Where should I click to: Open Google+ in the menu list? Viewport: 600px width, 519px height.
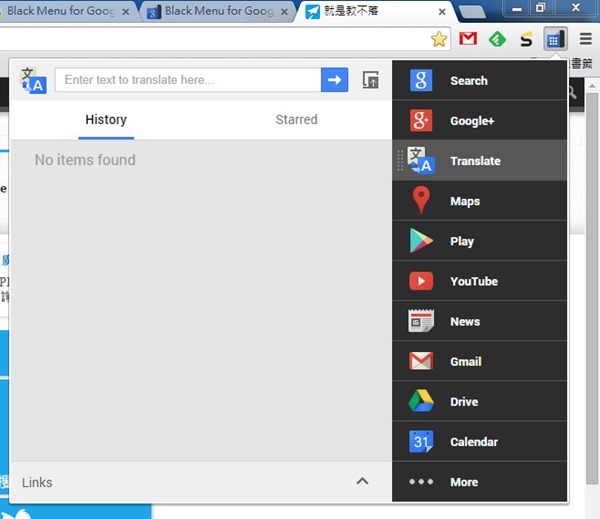coord(479,121)
